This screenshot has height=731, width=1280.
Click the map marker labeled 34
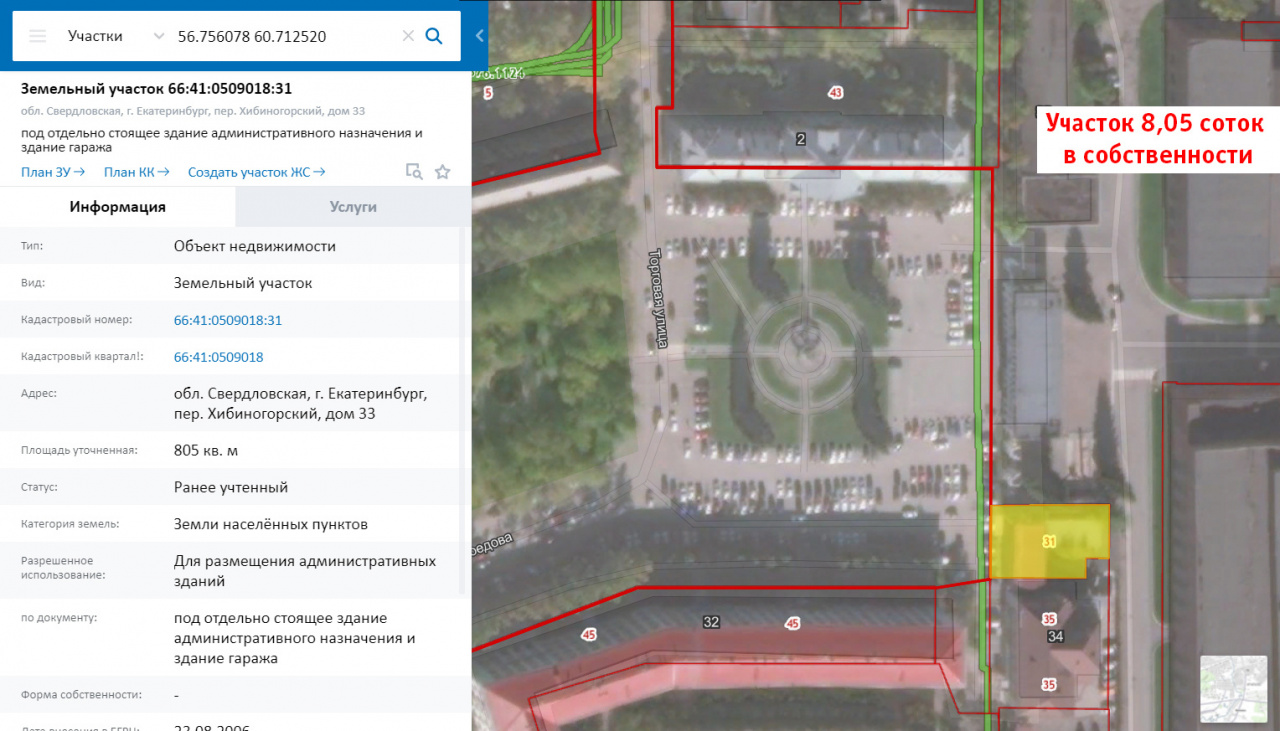coord(1055,636)
